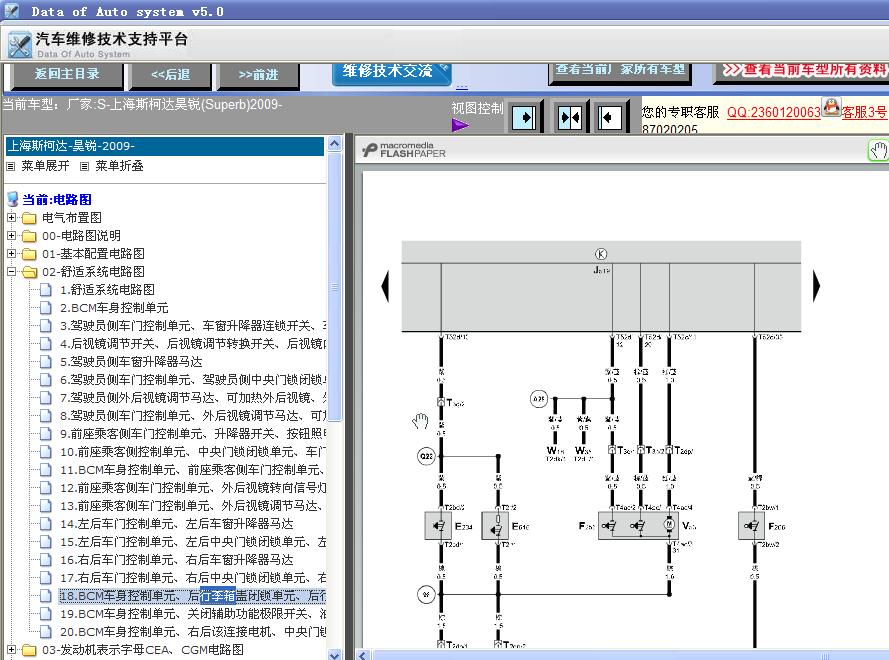Open 14.左后车门控制单元 document

(x=176, y=524)
